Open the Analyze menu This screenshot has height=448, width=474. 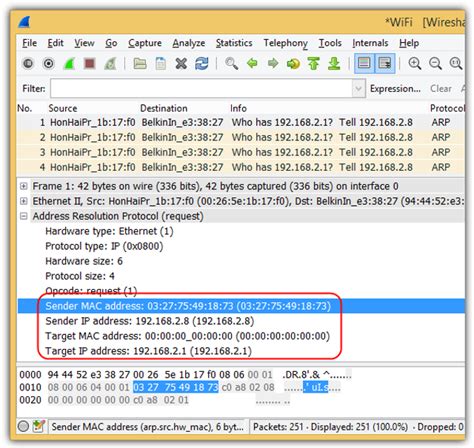pos(189,43)
